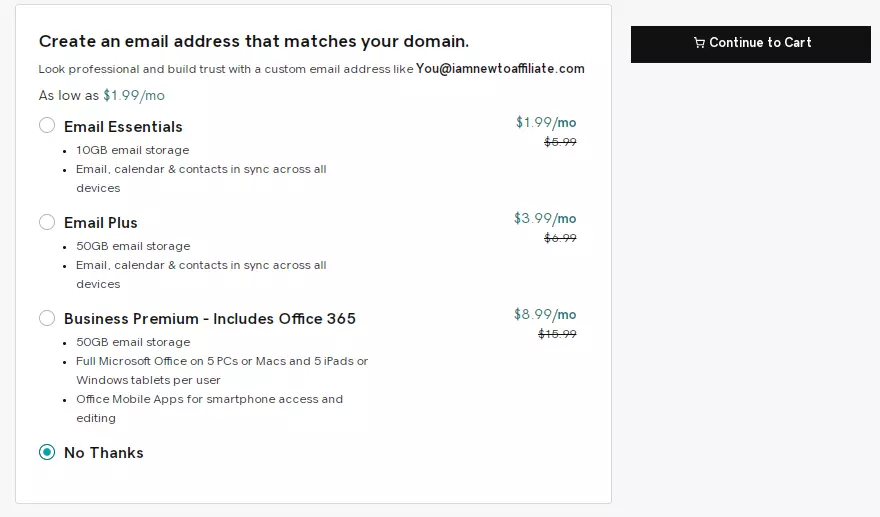Click the shopping cart icon on the button

pos(699,43)
